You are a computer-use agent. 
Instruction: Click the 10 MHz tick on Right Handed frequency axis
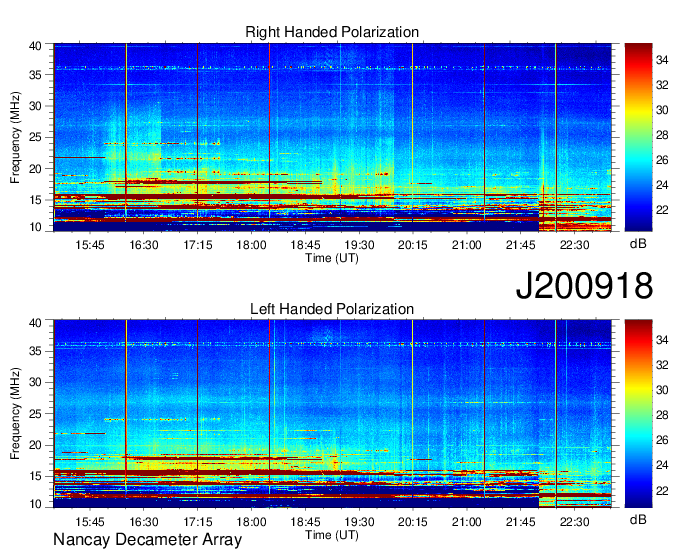coord(35,227)
